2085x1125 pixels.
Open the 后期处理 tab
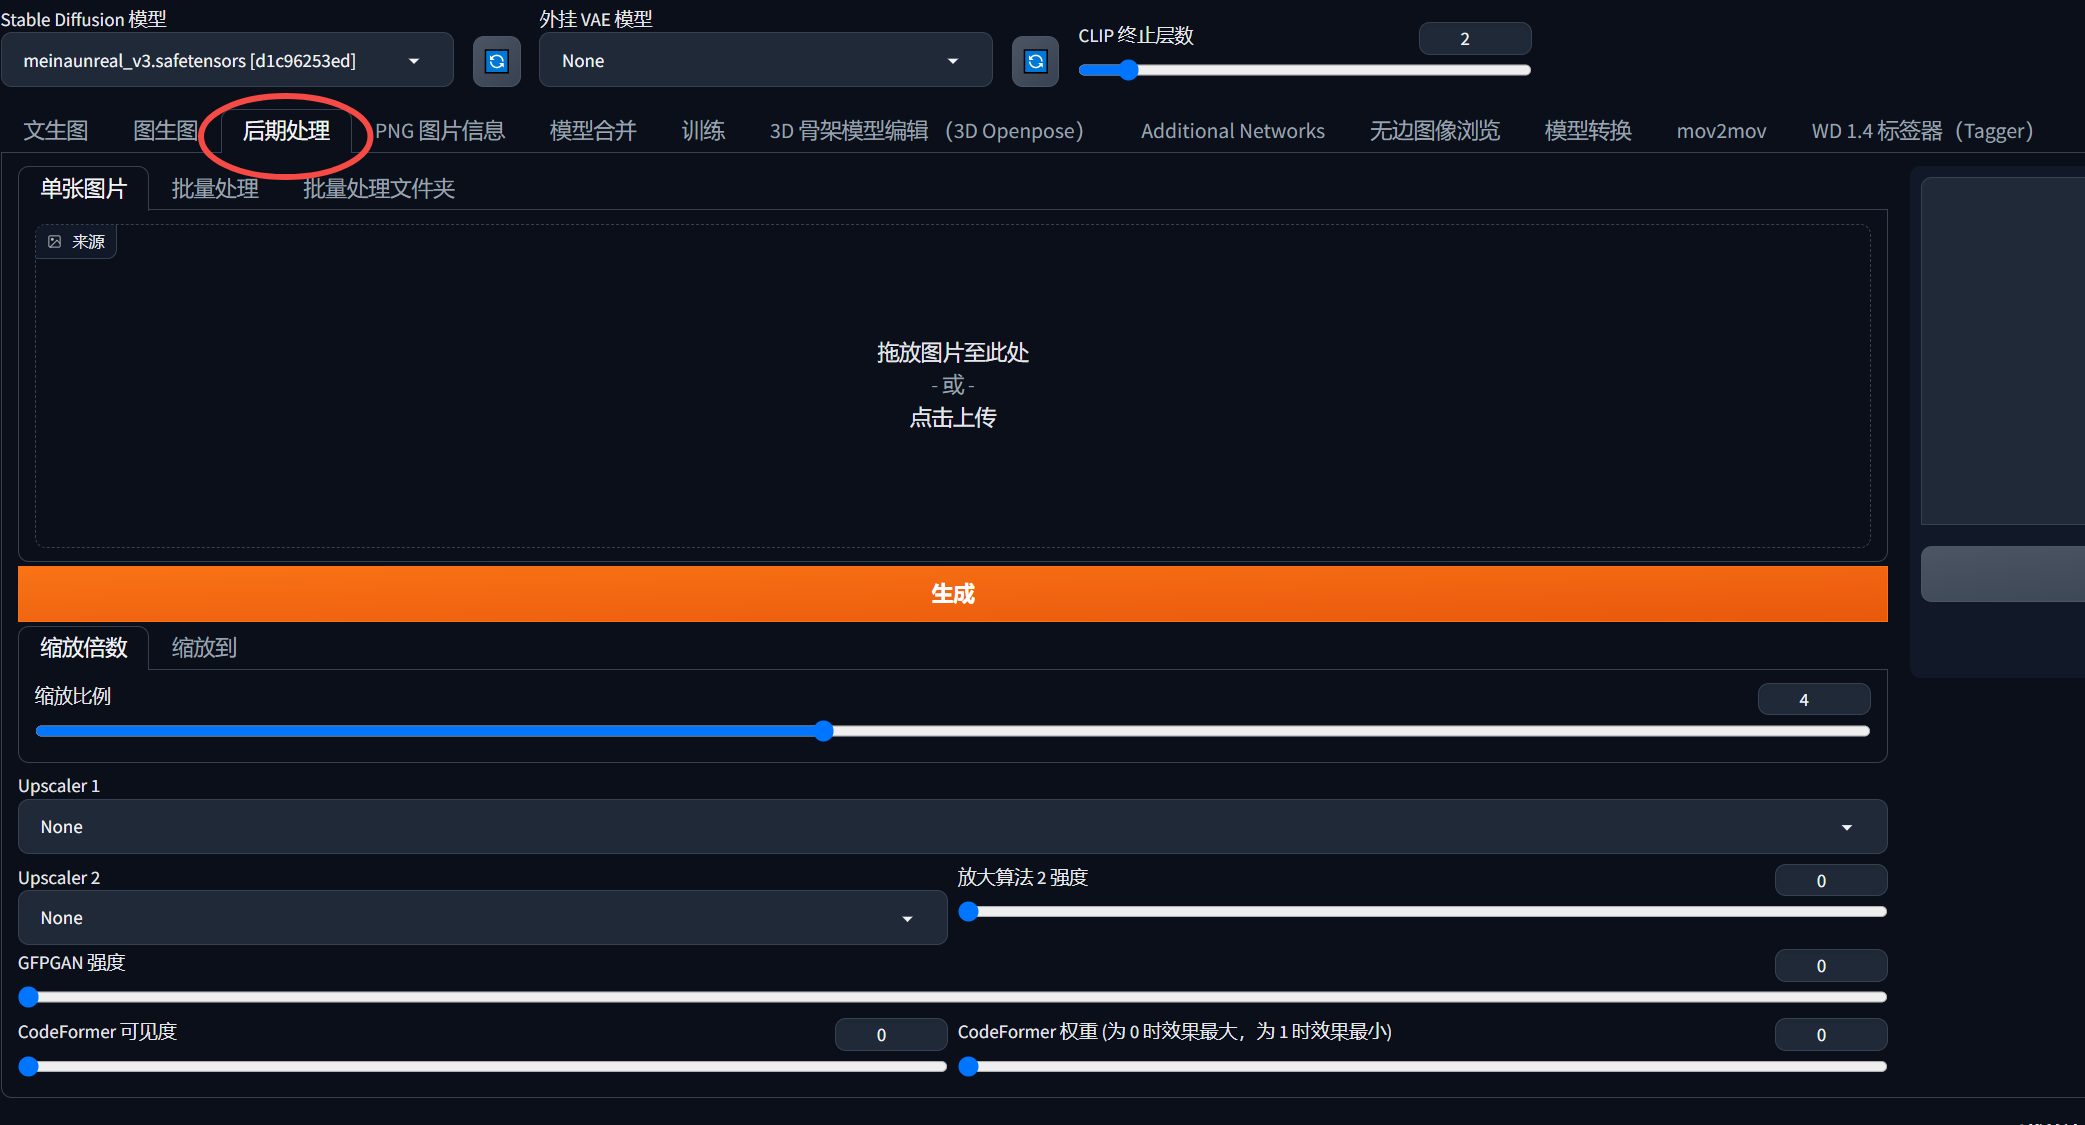pyautogui.click(x=286, y=131)
